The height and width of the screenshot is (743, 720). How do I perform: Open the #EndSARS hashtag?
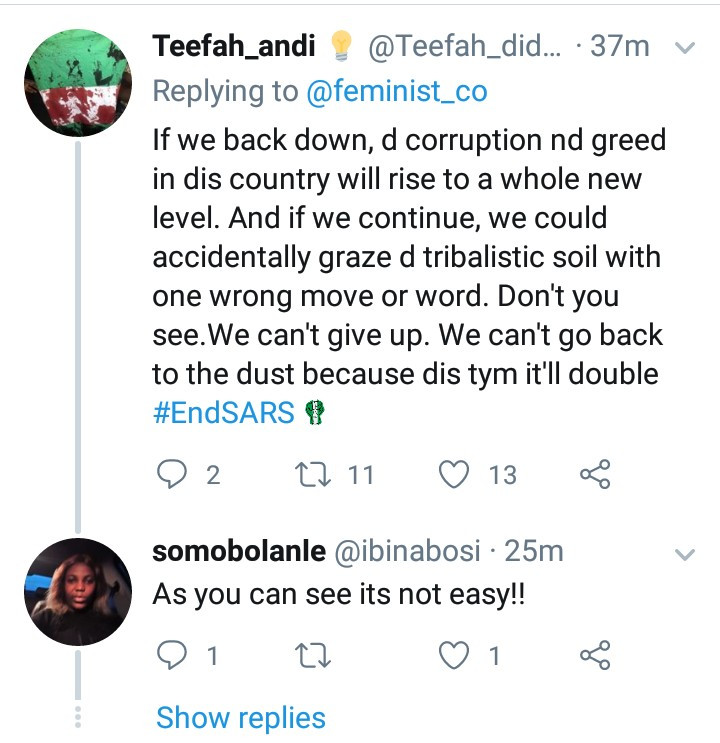click(224, 413)
